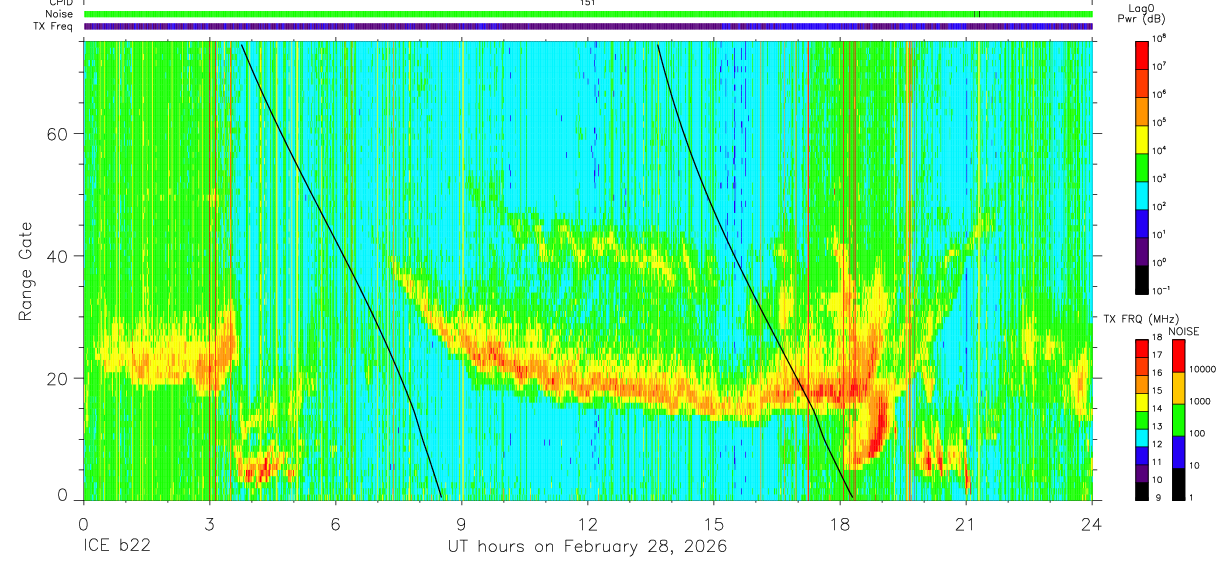Click the purple segment of TX FRQ colorbar
This screenshot has width=1228, height=567.
1142,474
